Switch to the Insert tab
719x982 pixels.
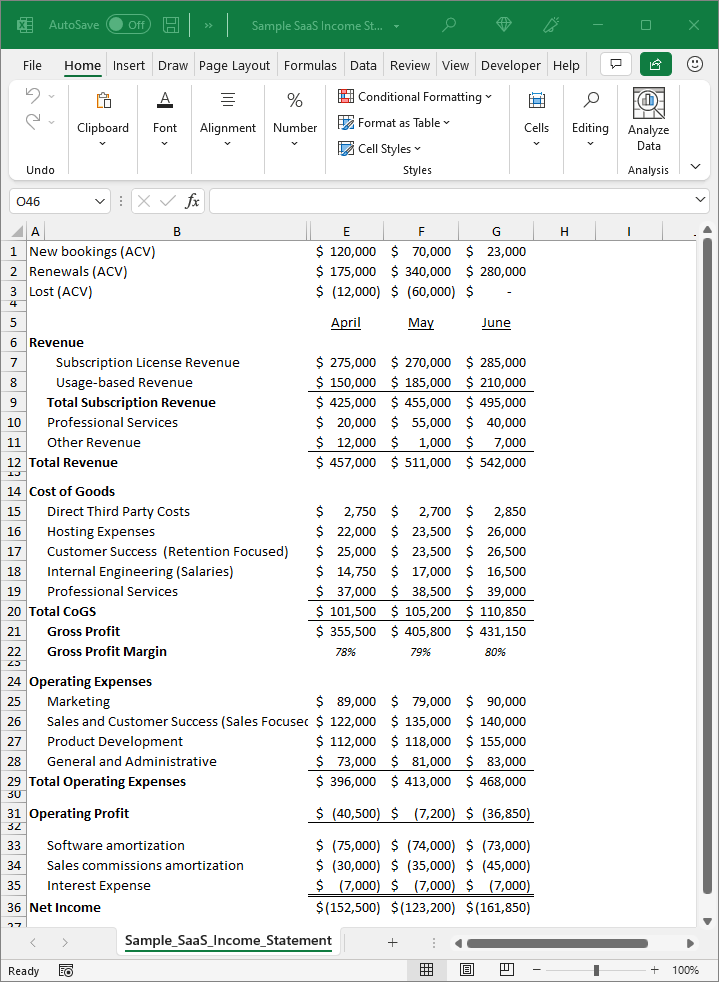coord(128,65)
